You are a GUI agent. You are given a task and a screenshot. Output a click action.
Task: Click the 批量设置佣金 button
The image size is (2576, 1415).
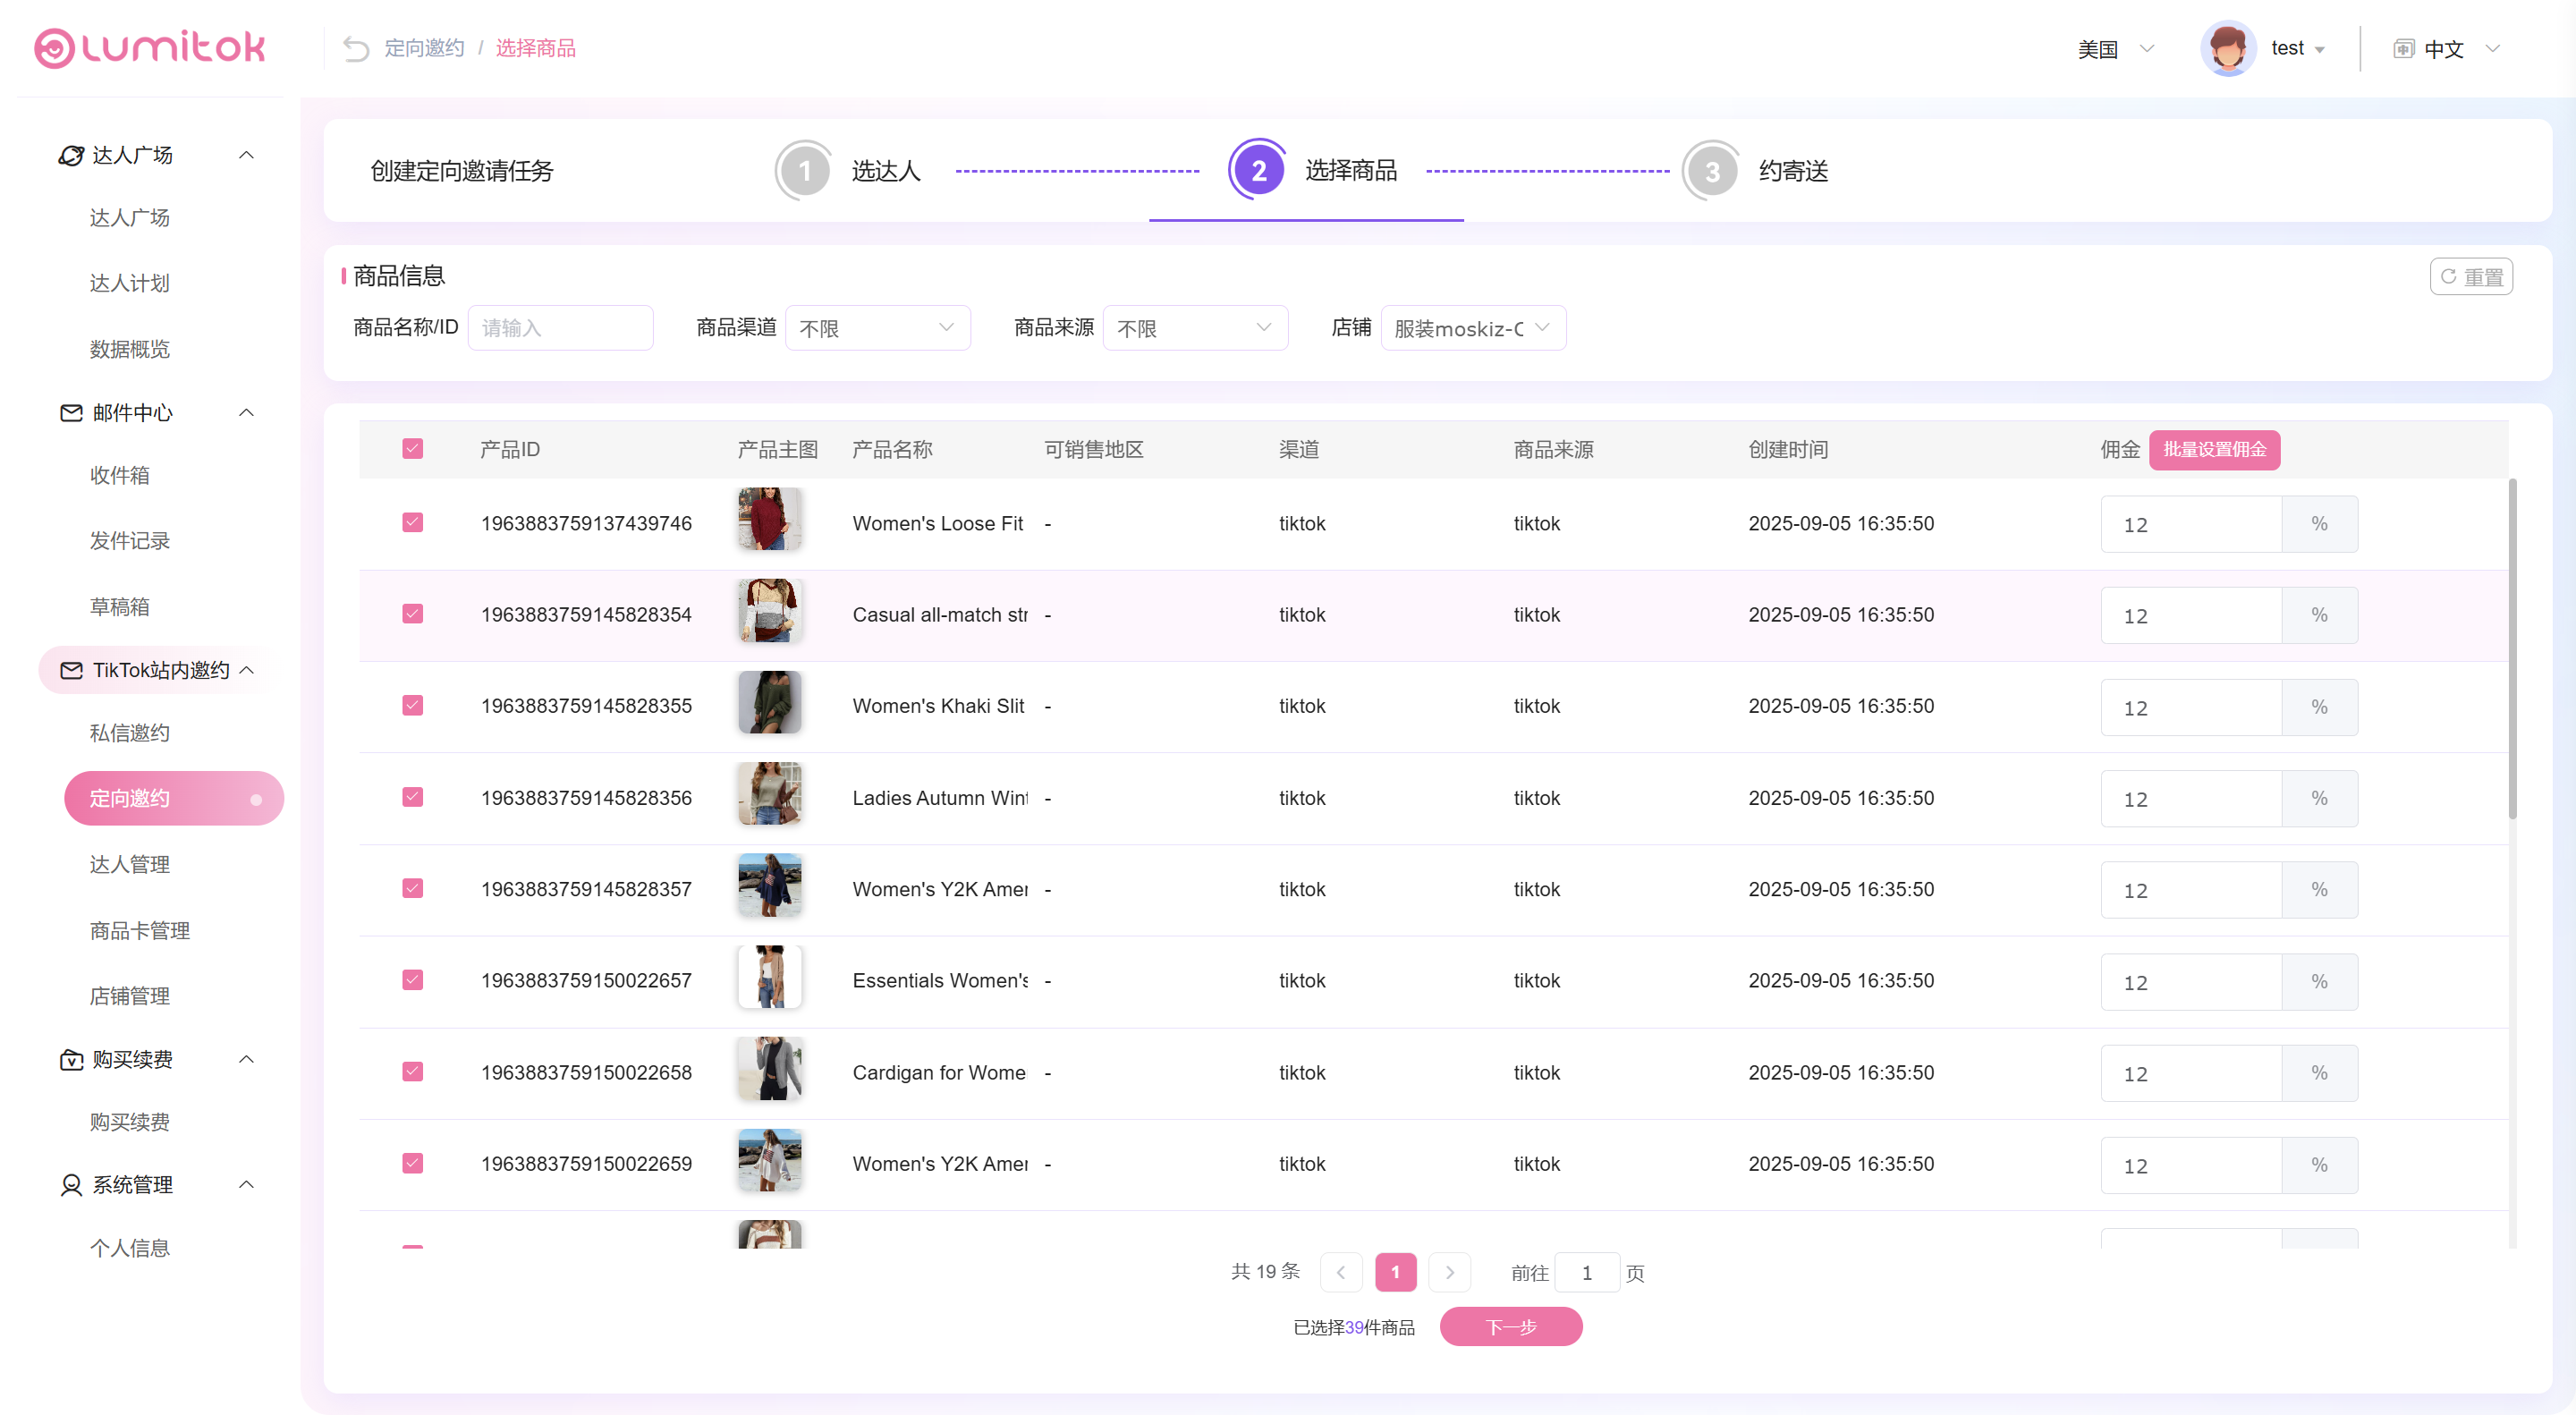pyautogui.click(x=2213, y=449)
